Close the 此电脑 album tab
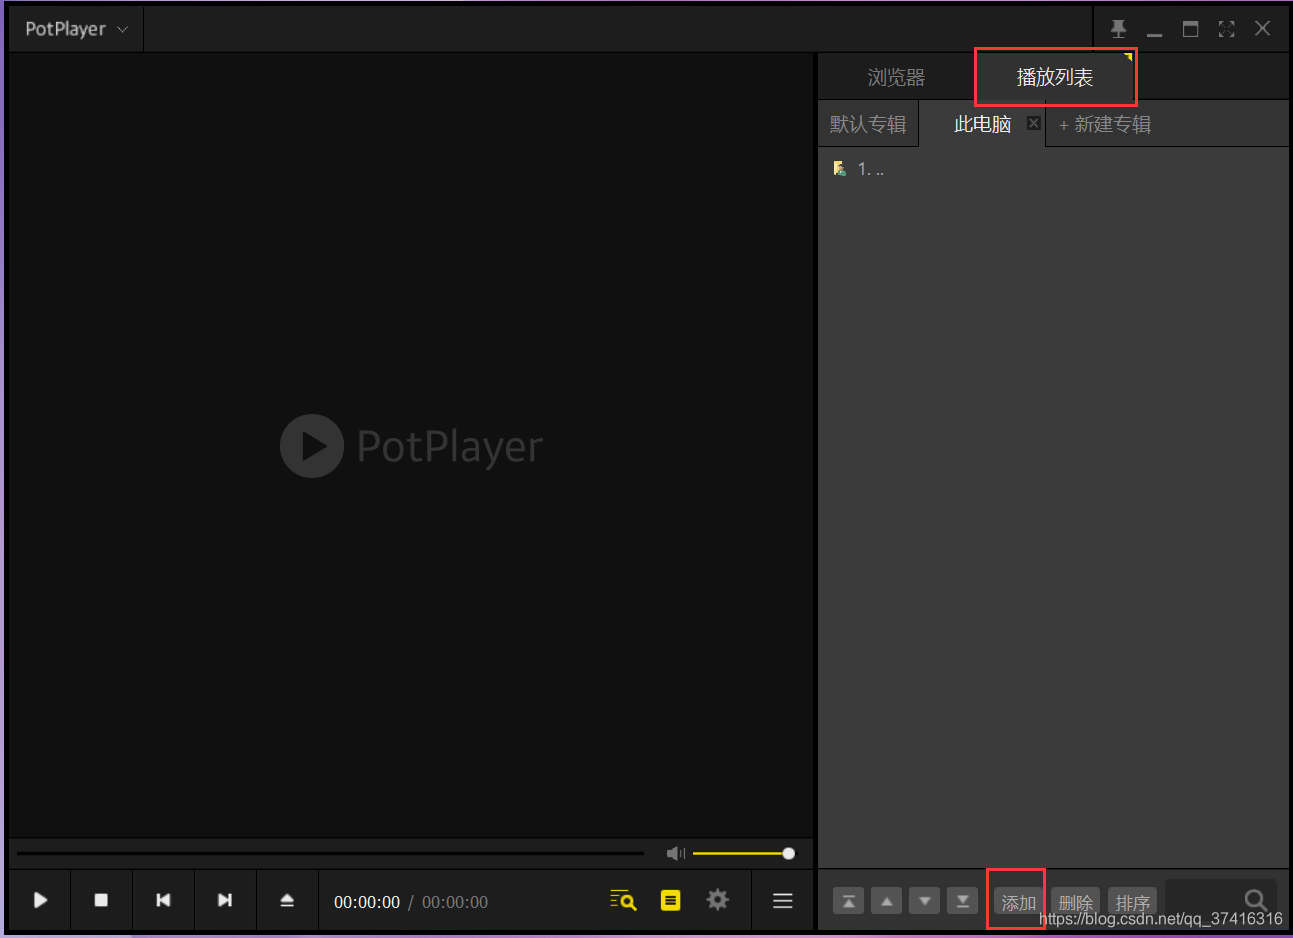The width and height of the screenshot is (1293, 938). point(1034,123)
